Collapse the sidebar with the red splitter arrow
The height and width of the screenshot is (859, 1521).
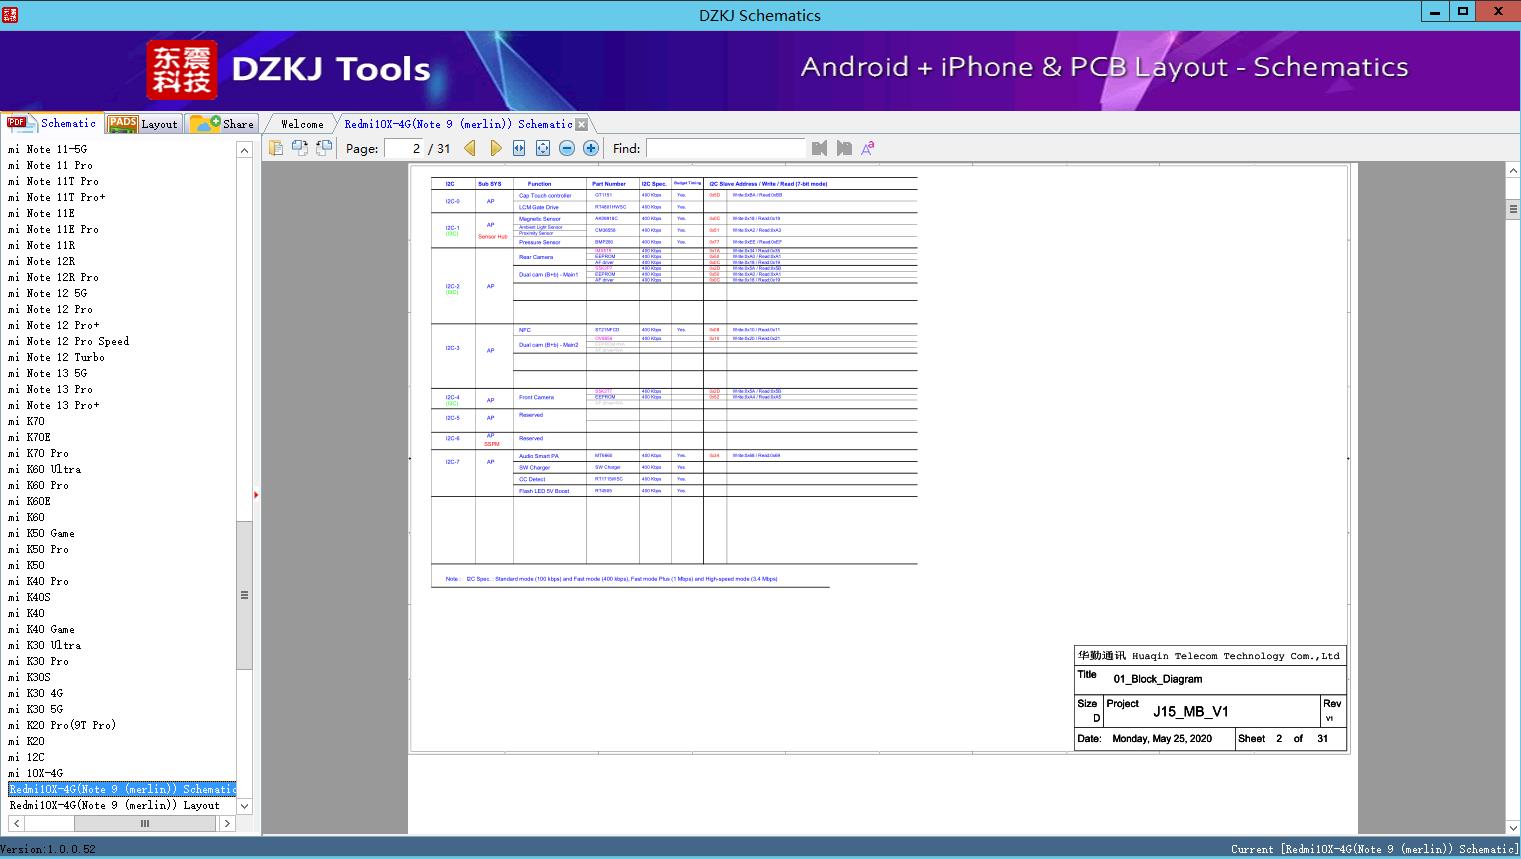coord(256,494)
